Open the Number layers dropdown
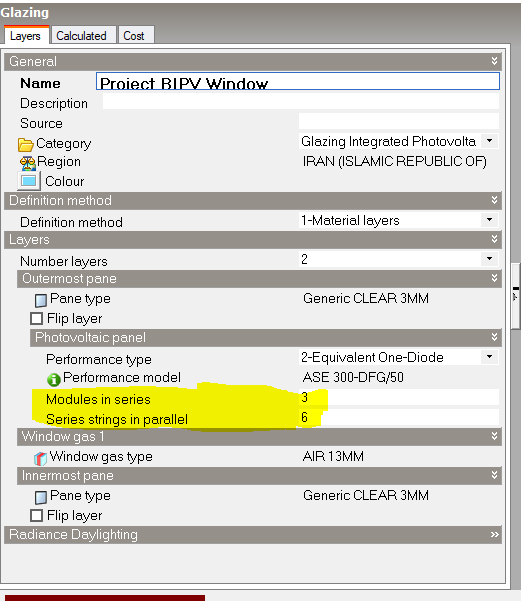Image resolution: width=521 pixels, height=601 pixels. [490, 259]
